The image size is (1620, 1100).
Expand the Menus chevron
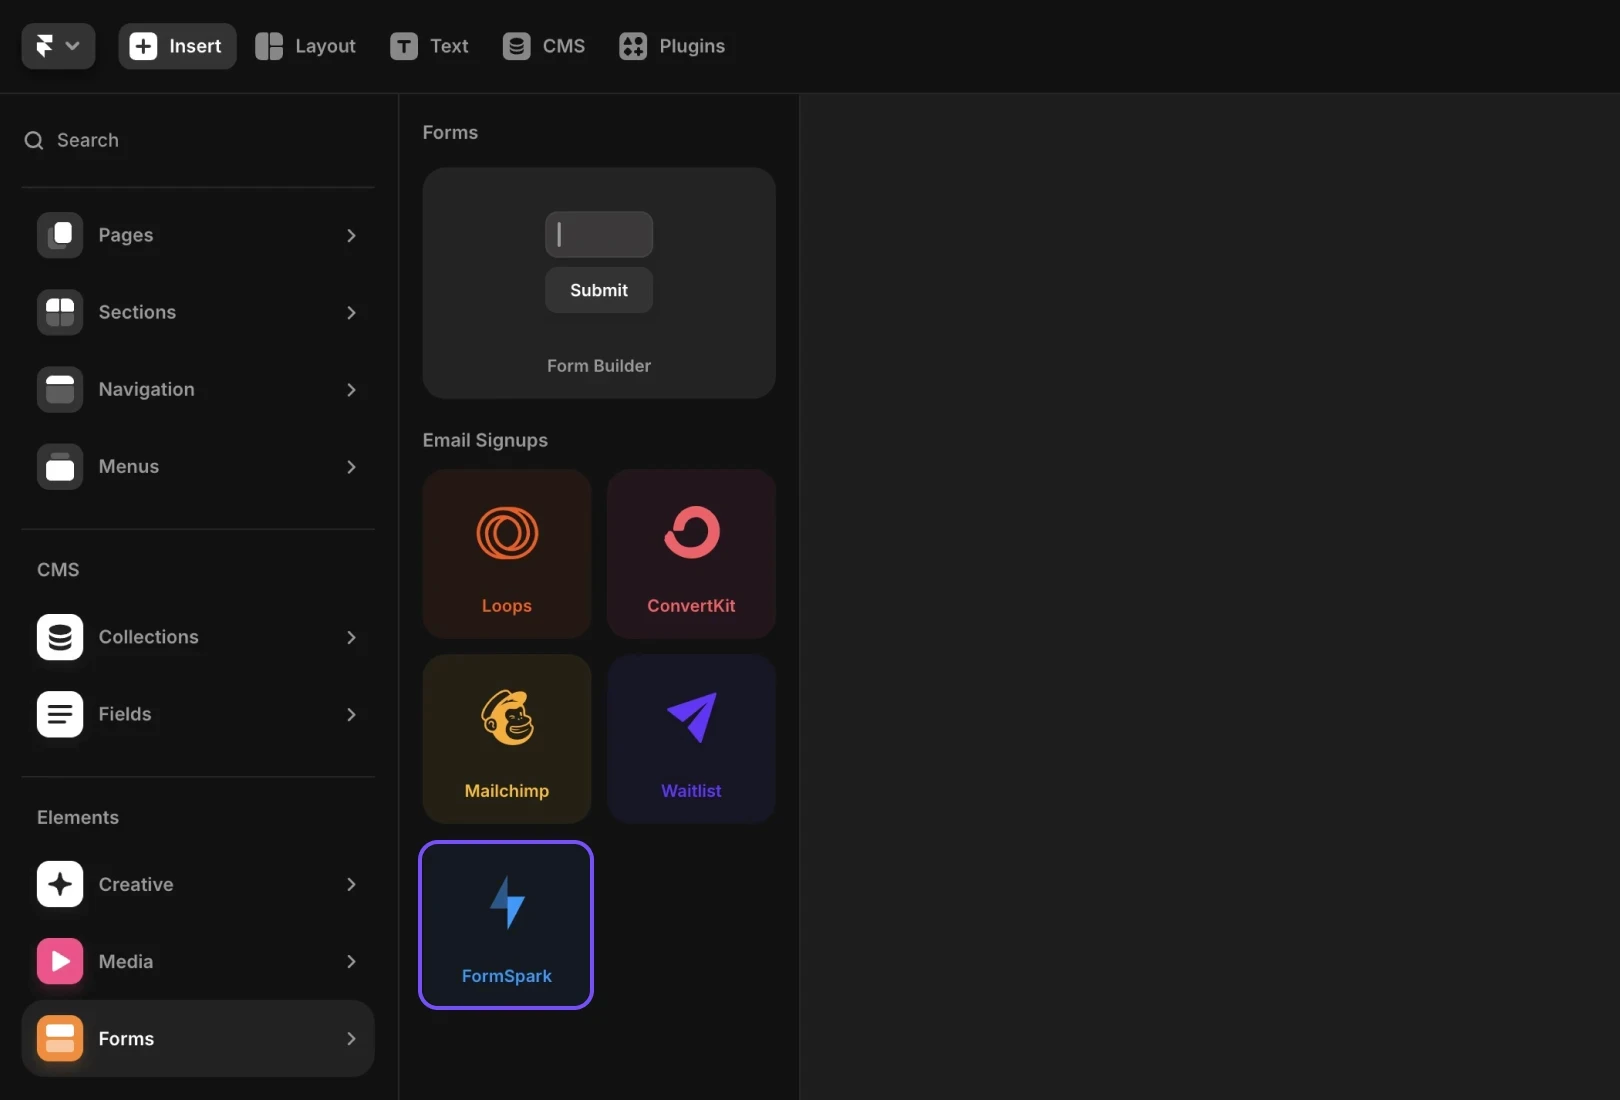click(x=351, y=466)
